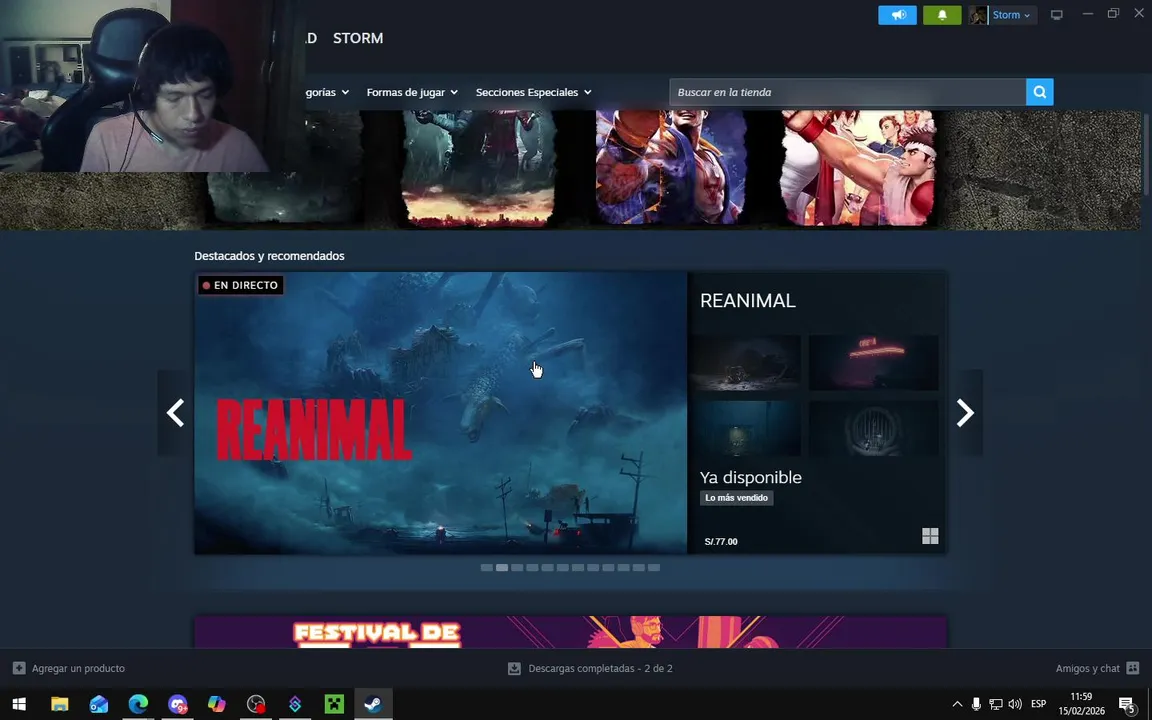The height and width of the screenshot is (720, 1152).
Task: Expand the Storm account dropdown
Action: (x=1011, y=15)
